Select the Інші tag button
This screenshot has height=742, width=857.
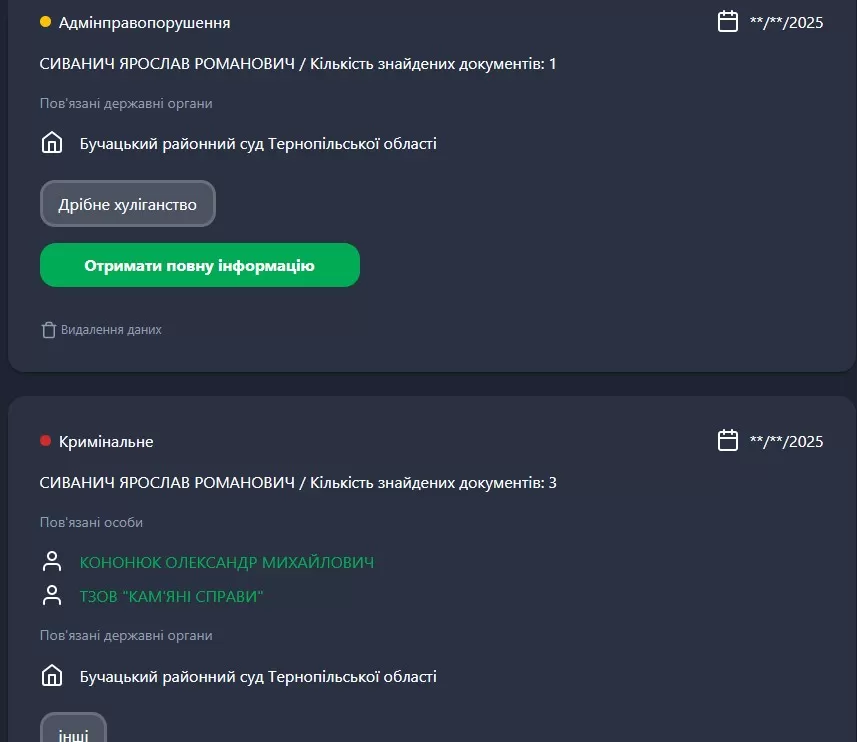point(73,732)
